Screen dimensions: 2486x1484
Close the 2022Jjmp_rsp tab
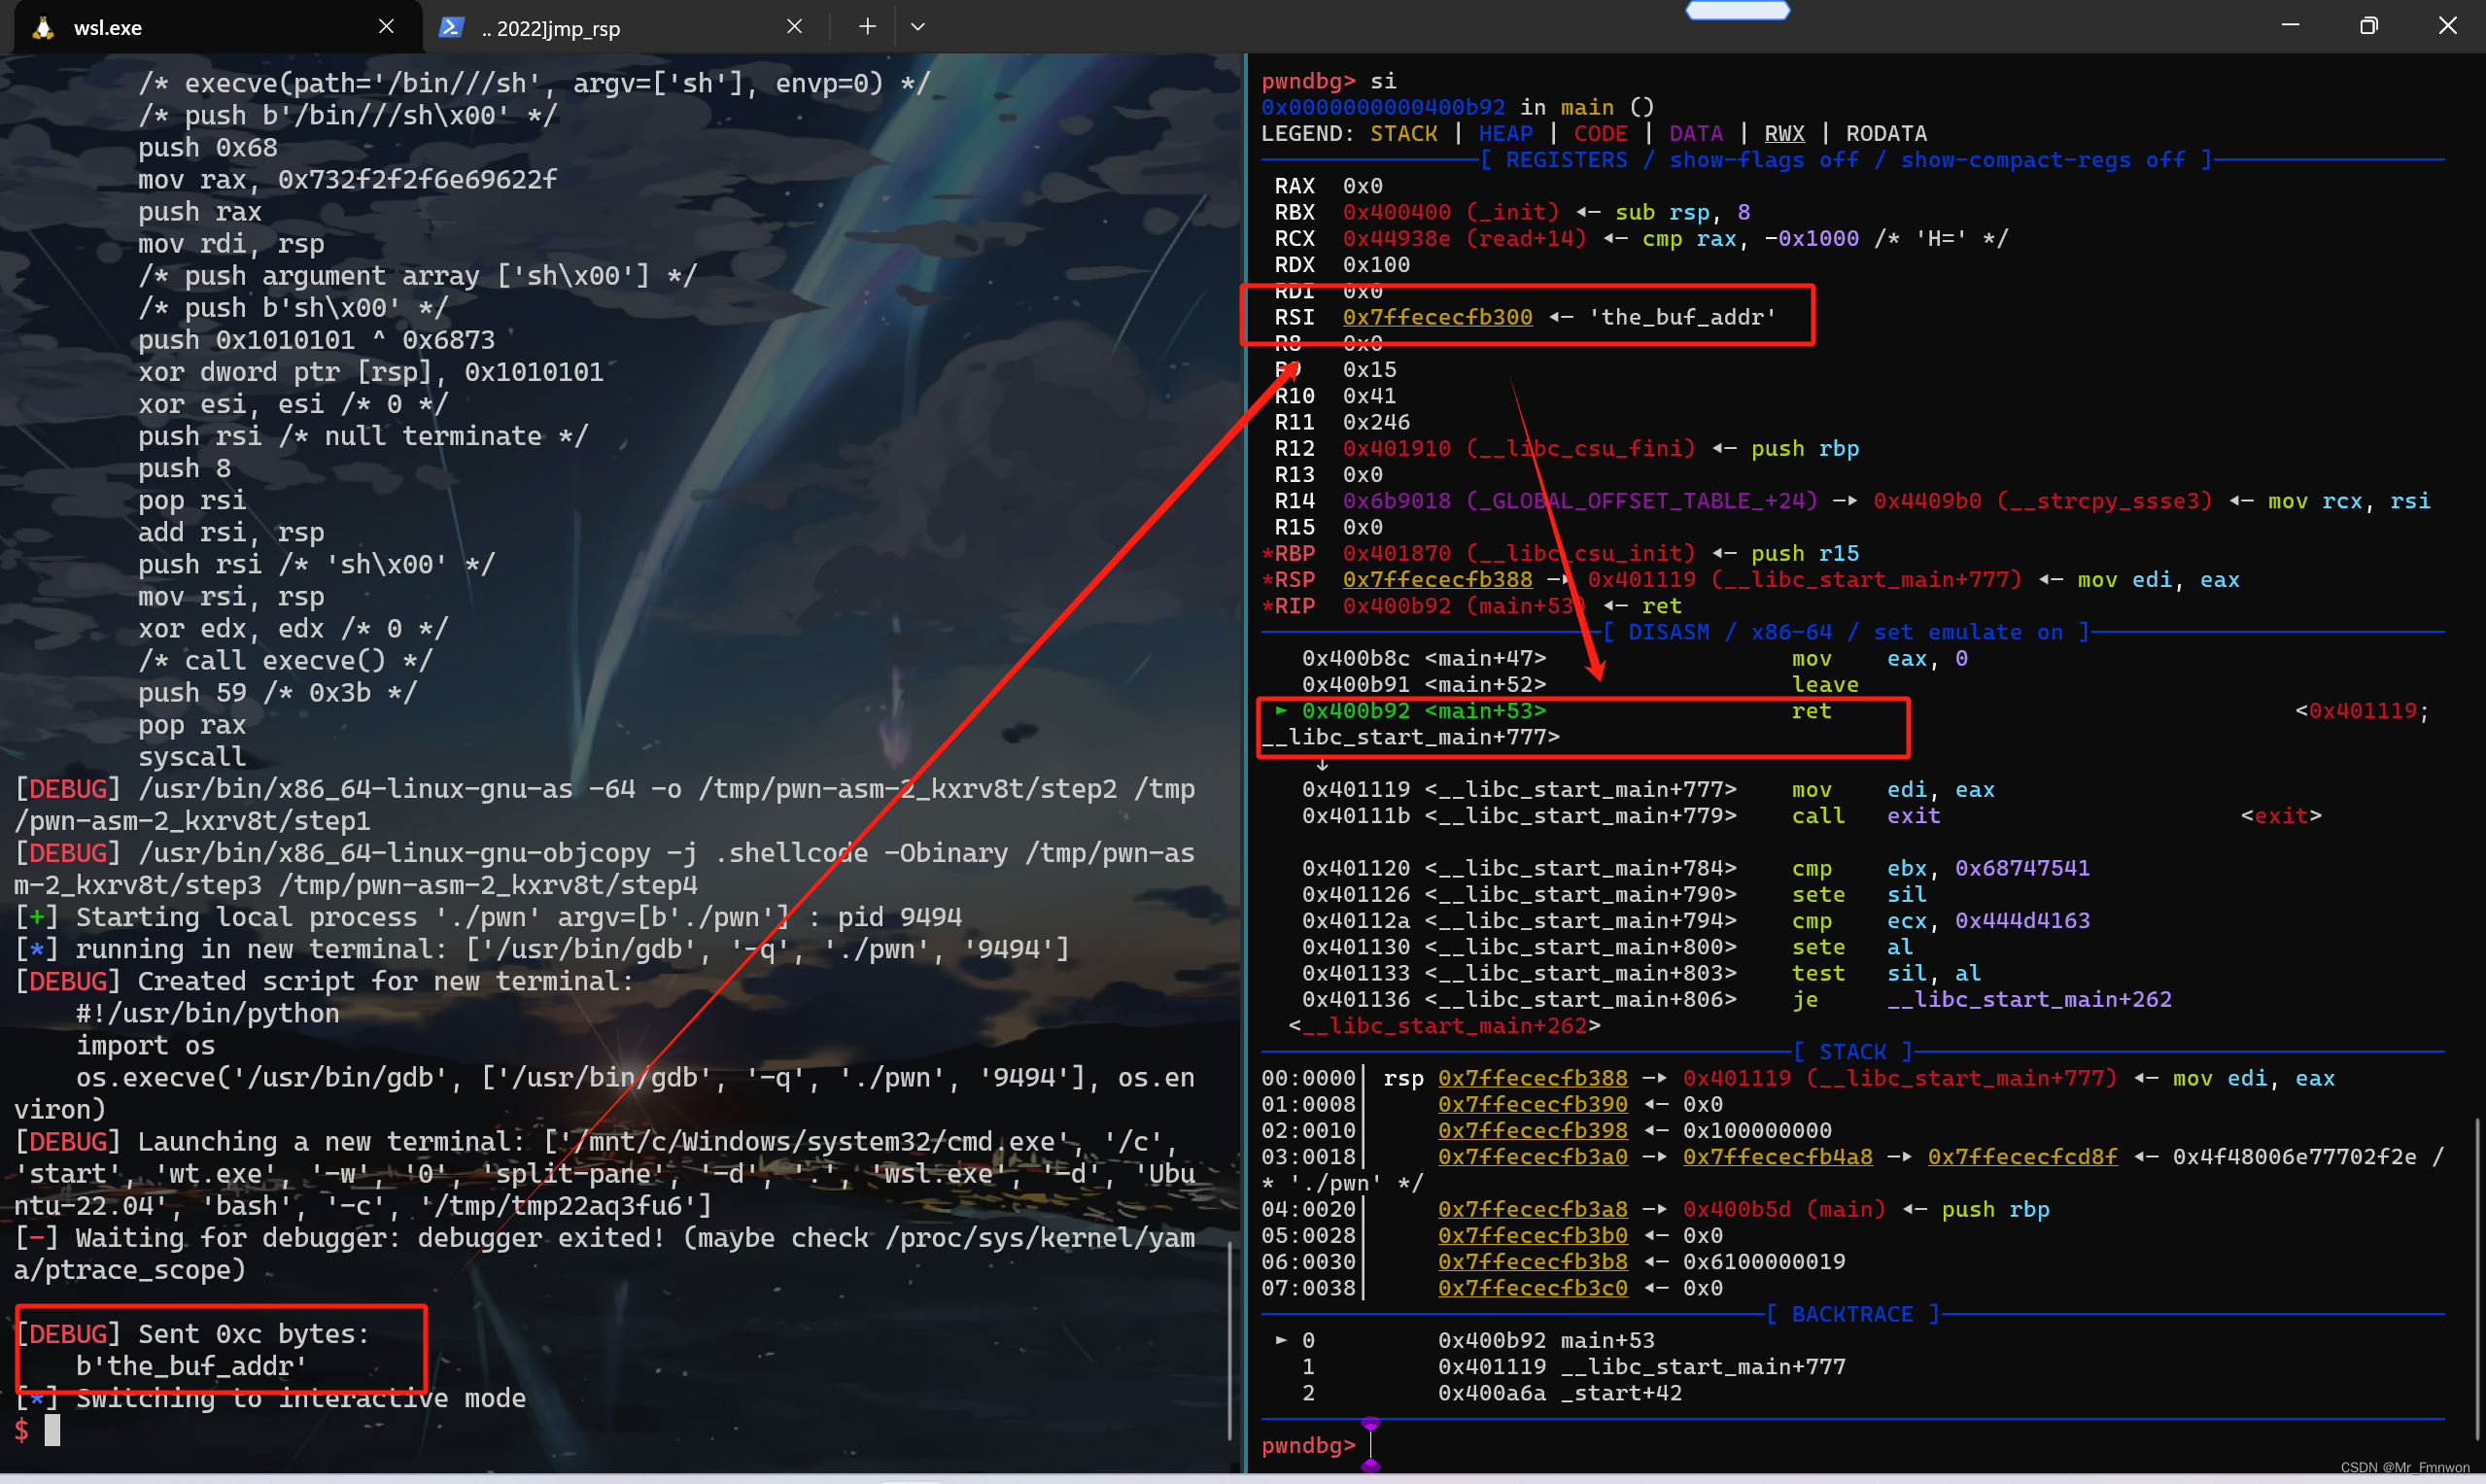(794, 26)
